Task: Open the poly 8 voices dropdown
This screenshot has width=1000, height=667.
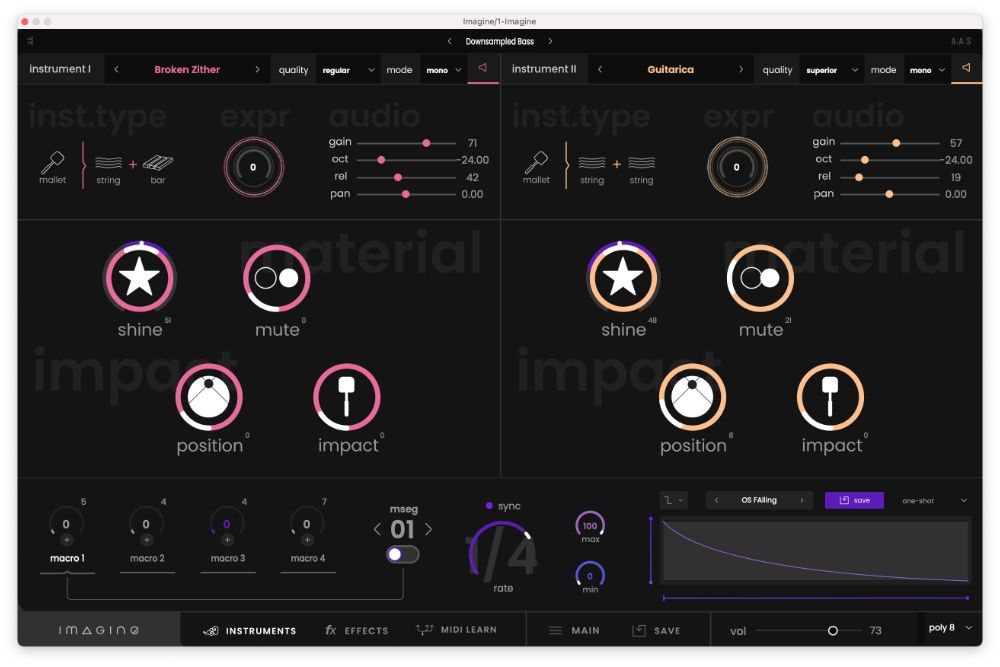Action: pos(950,628)
